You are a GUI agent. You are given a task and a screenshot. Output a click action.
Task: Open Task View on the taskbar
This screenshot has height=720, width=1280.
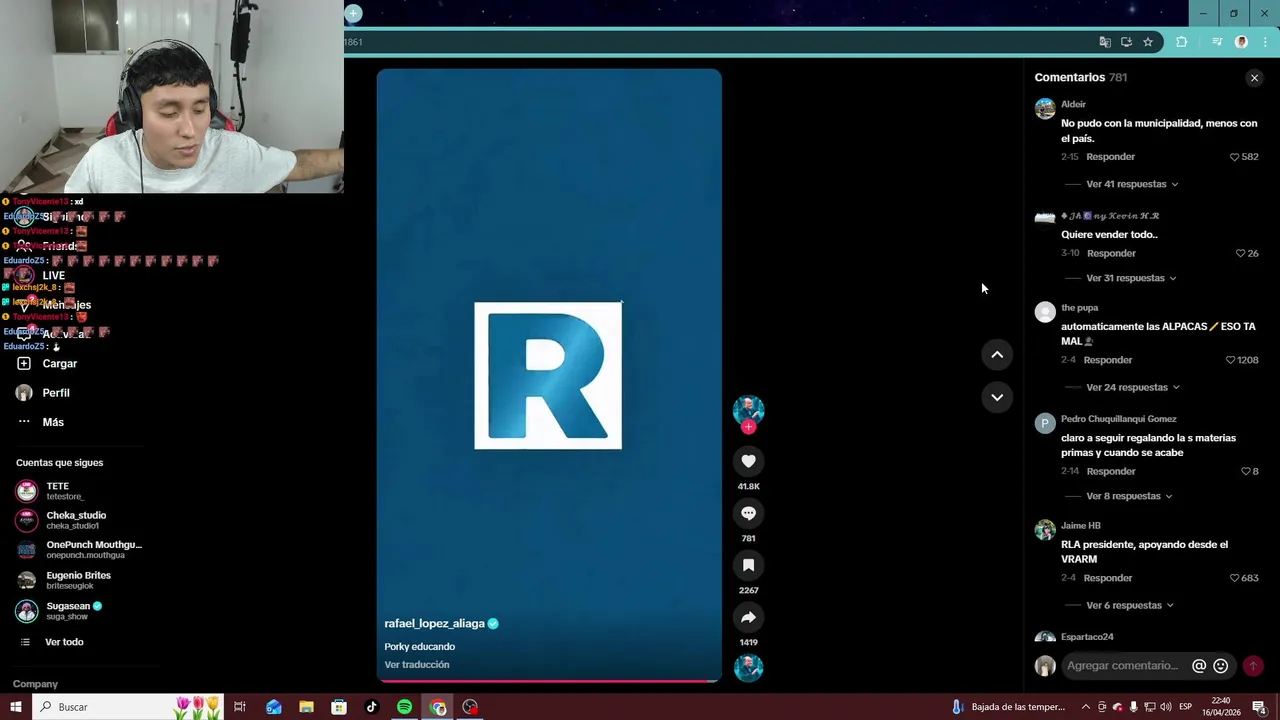pyautogui.click(x=240, y=707)
